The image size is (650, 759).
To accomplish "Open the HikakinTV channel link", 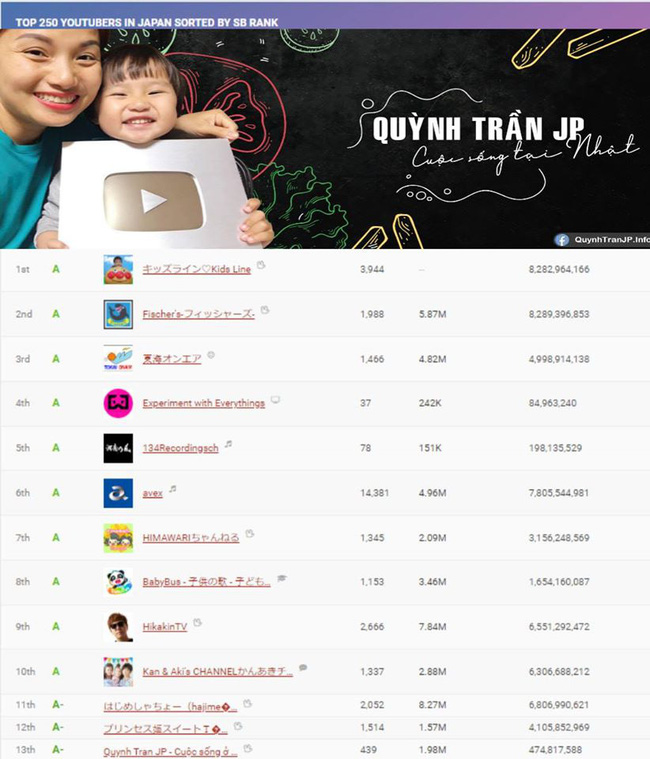I will (164, 627).
